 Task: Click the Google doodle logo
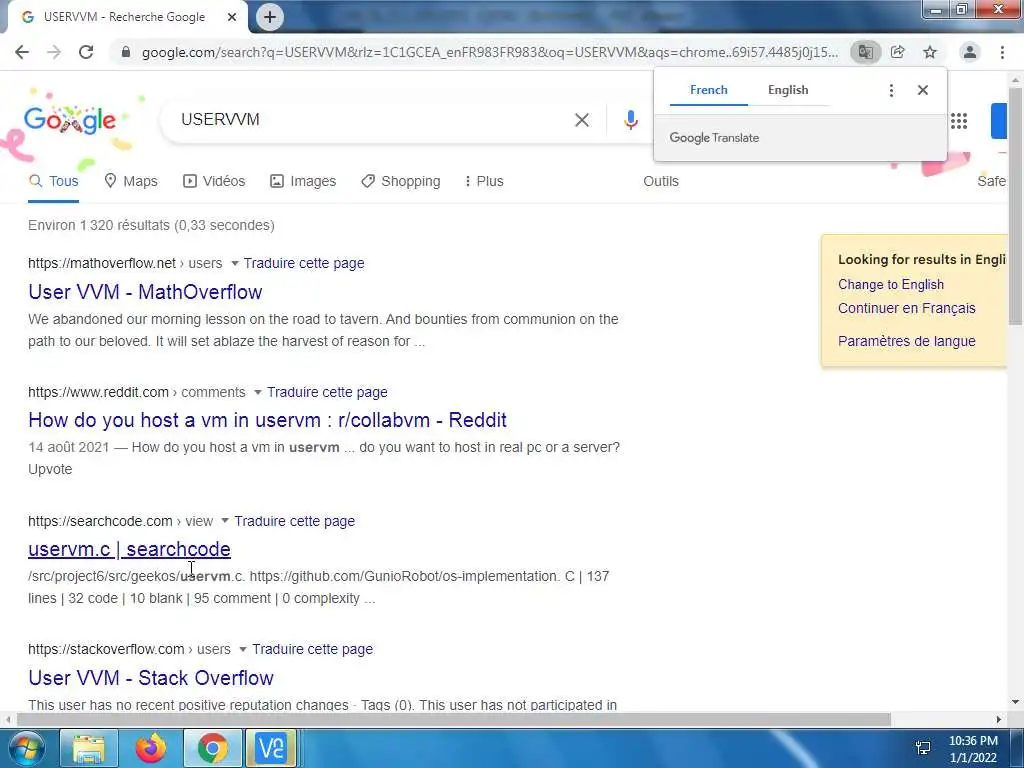coord(70,120)
